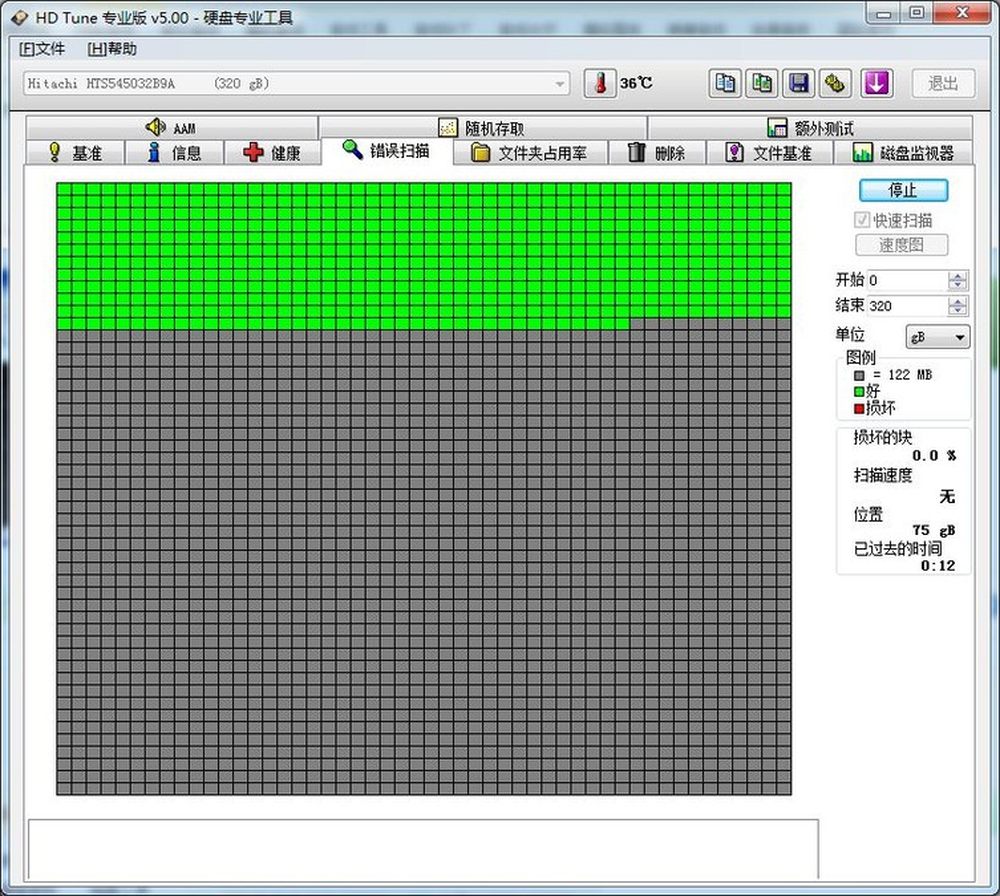
Task: Switch to the 基准 benchmark tab
Action: 75,153
